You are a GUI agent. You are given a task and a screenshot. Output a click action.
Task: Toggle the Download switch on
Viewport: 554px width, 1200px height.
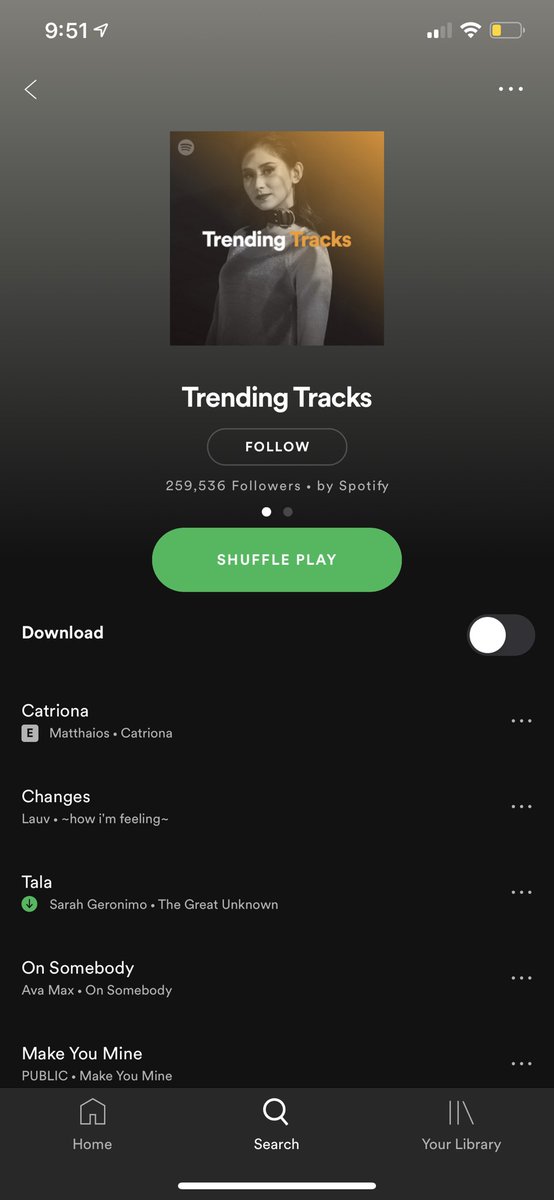point(501,635)
